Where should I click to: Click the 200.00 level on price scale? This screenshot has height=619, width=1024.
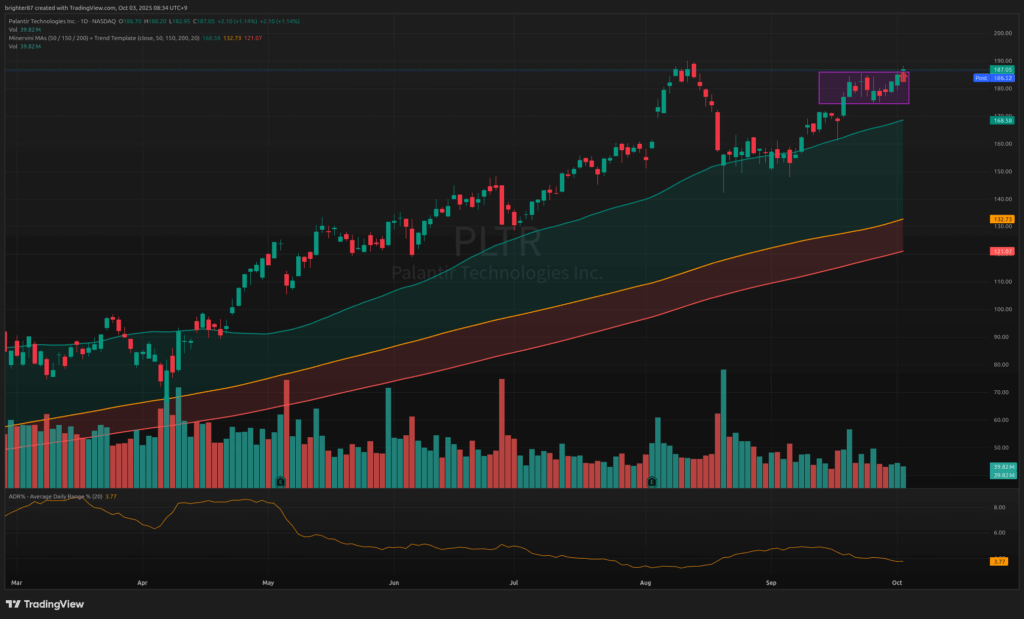(1002, 33)
